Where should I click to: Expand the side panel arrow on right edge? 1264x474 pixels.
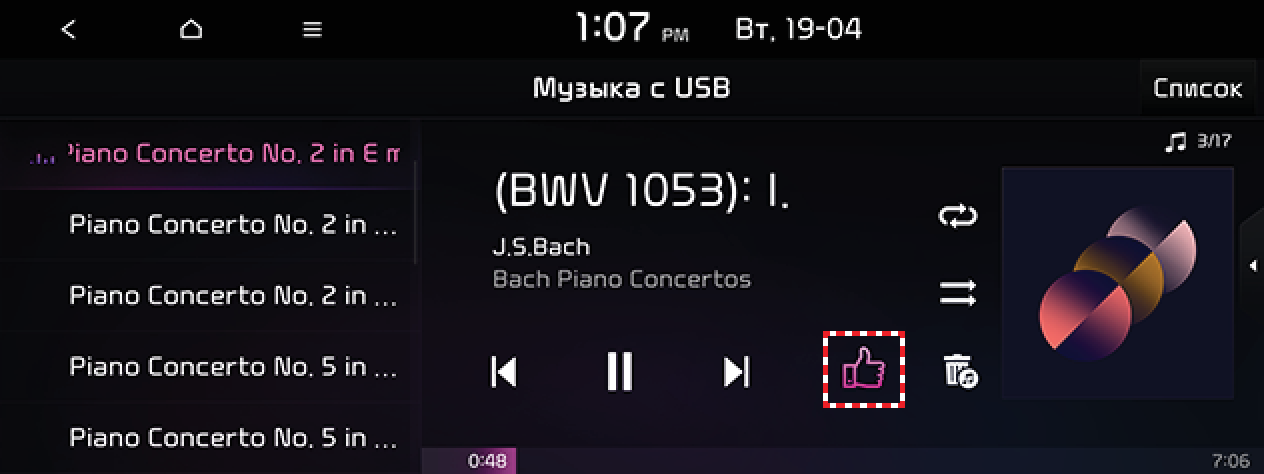click(1252, 265)
